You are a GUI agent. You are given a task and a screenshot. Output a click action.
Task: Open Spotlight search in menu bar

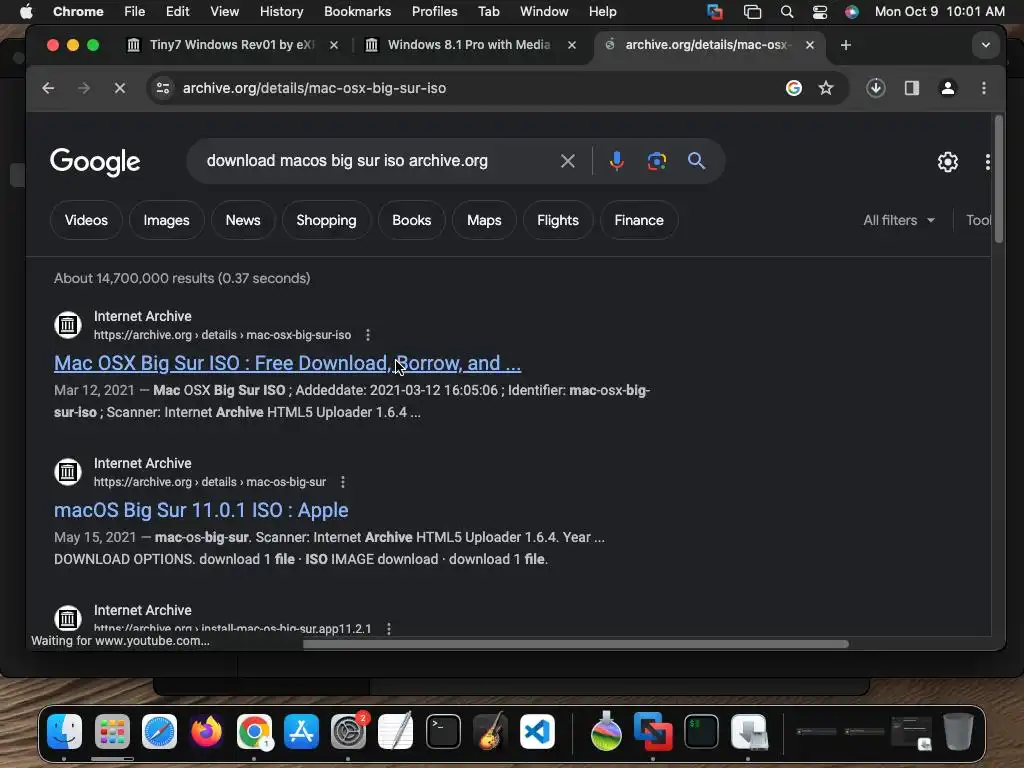pos(787,12)
